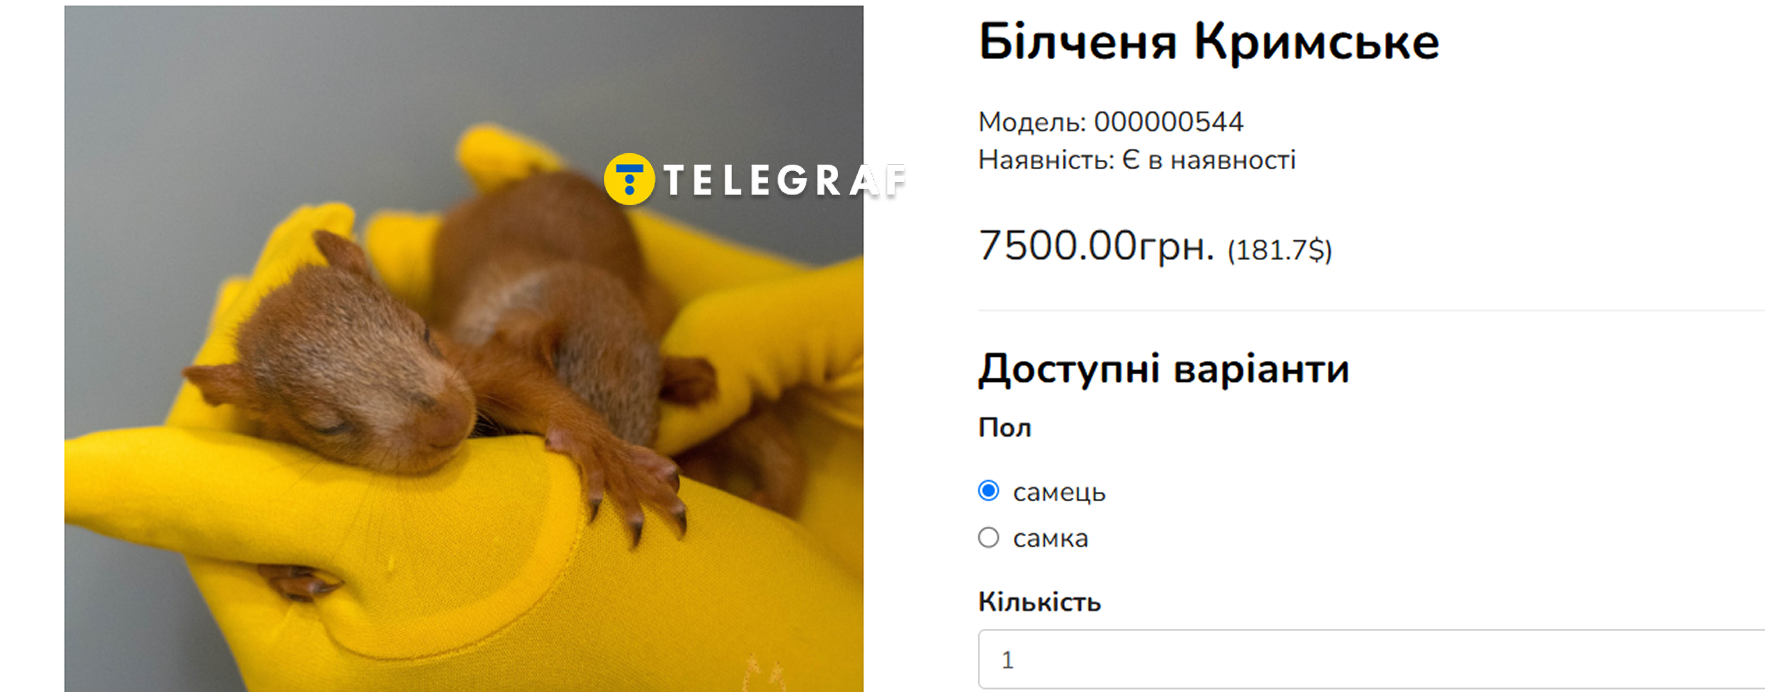Click the TELEGRAF watermark text

click(785, 181)
